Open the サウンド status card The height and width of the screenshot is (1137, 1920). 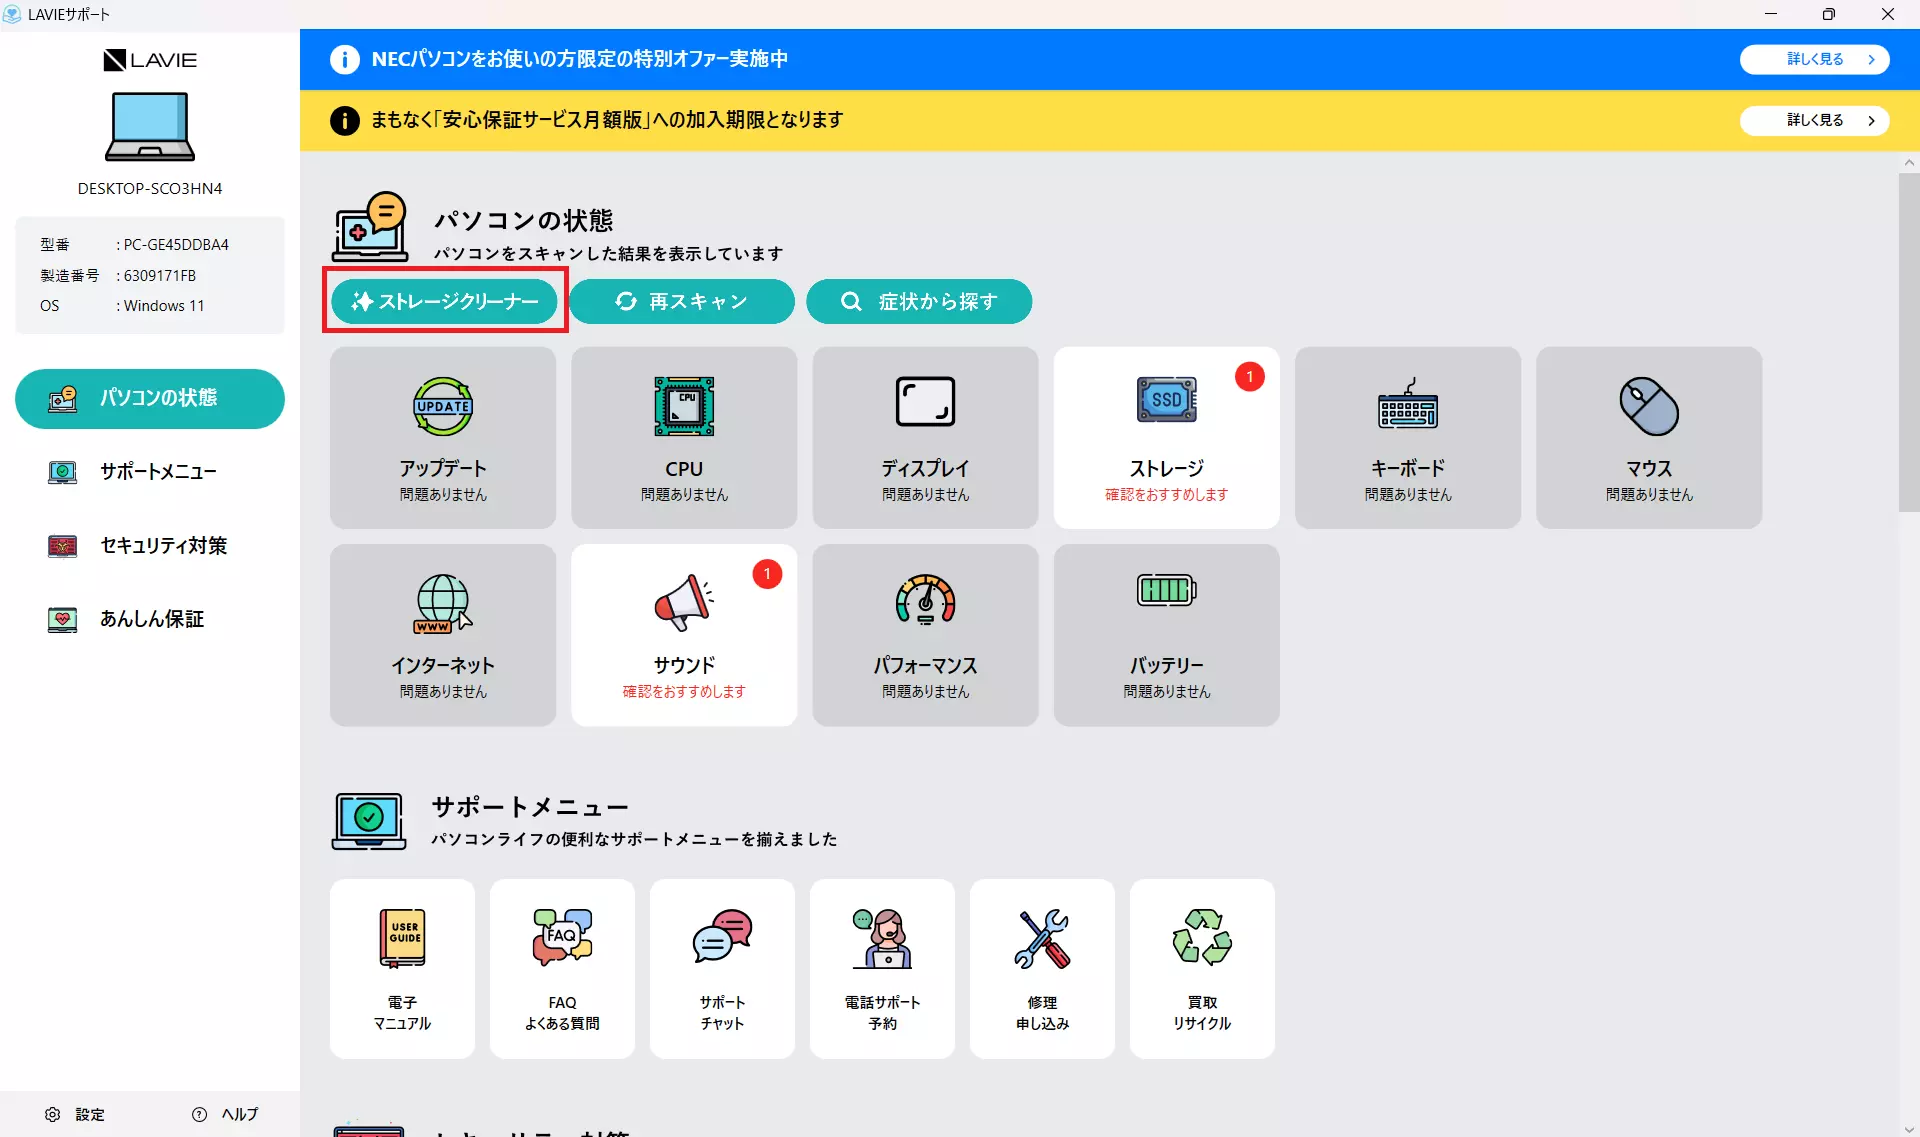(x=684, y=634)
